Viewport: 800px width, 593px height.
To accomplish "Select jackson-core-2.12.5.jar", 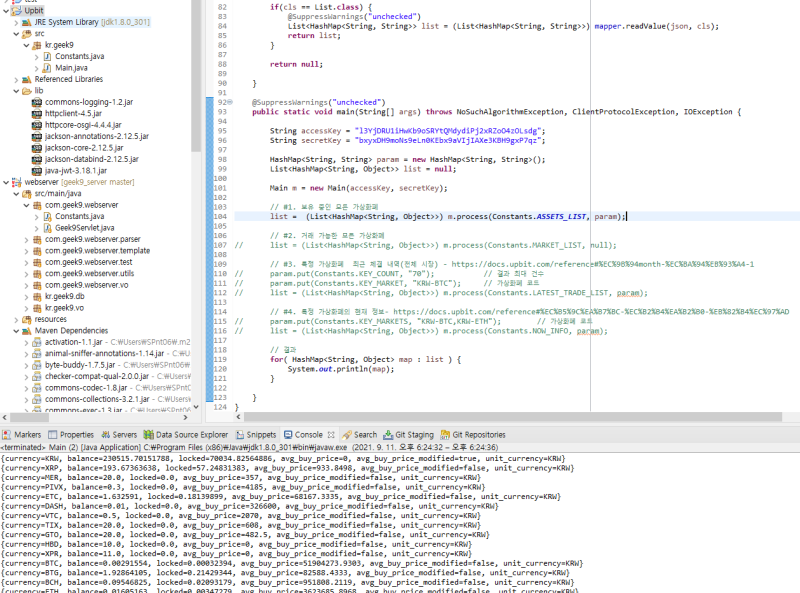I will pyautogui.click(x=84, y=148).
